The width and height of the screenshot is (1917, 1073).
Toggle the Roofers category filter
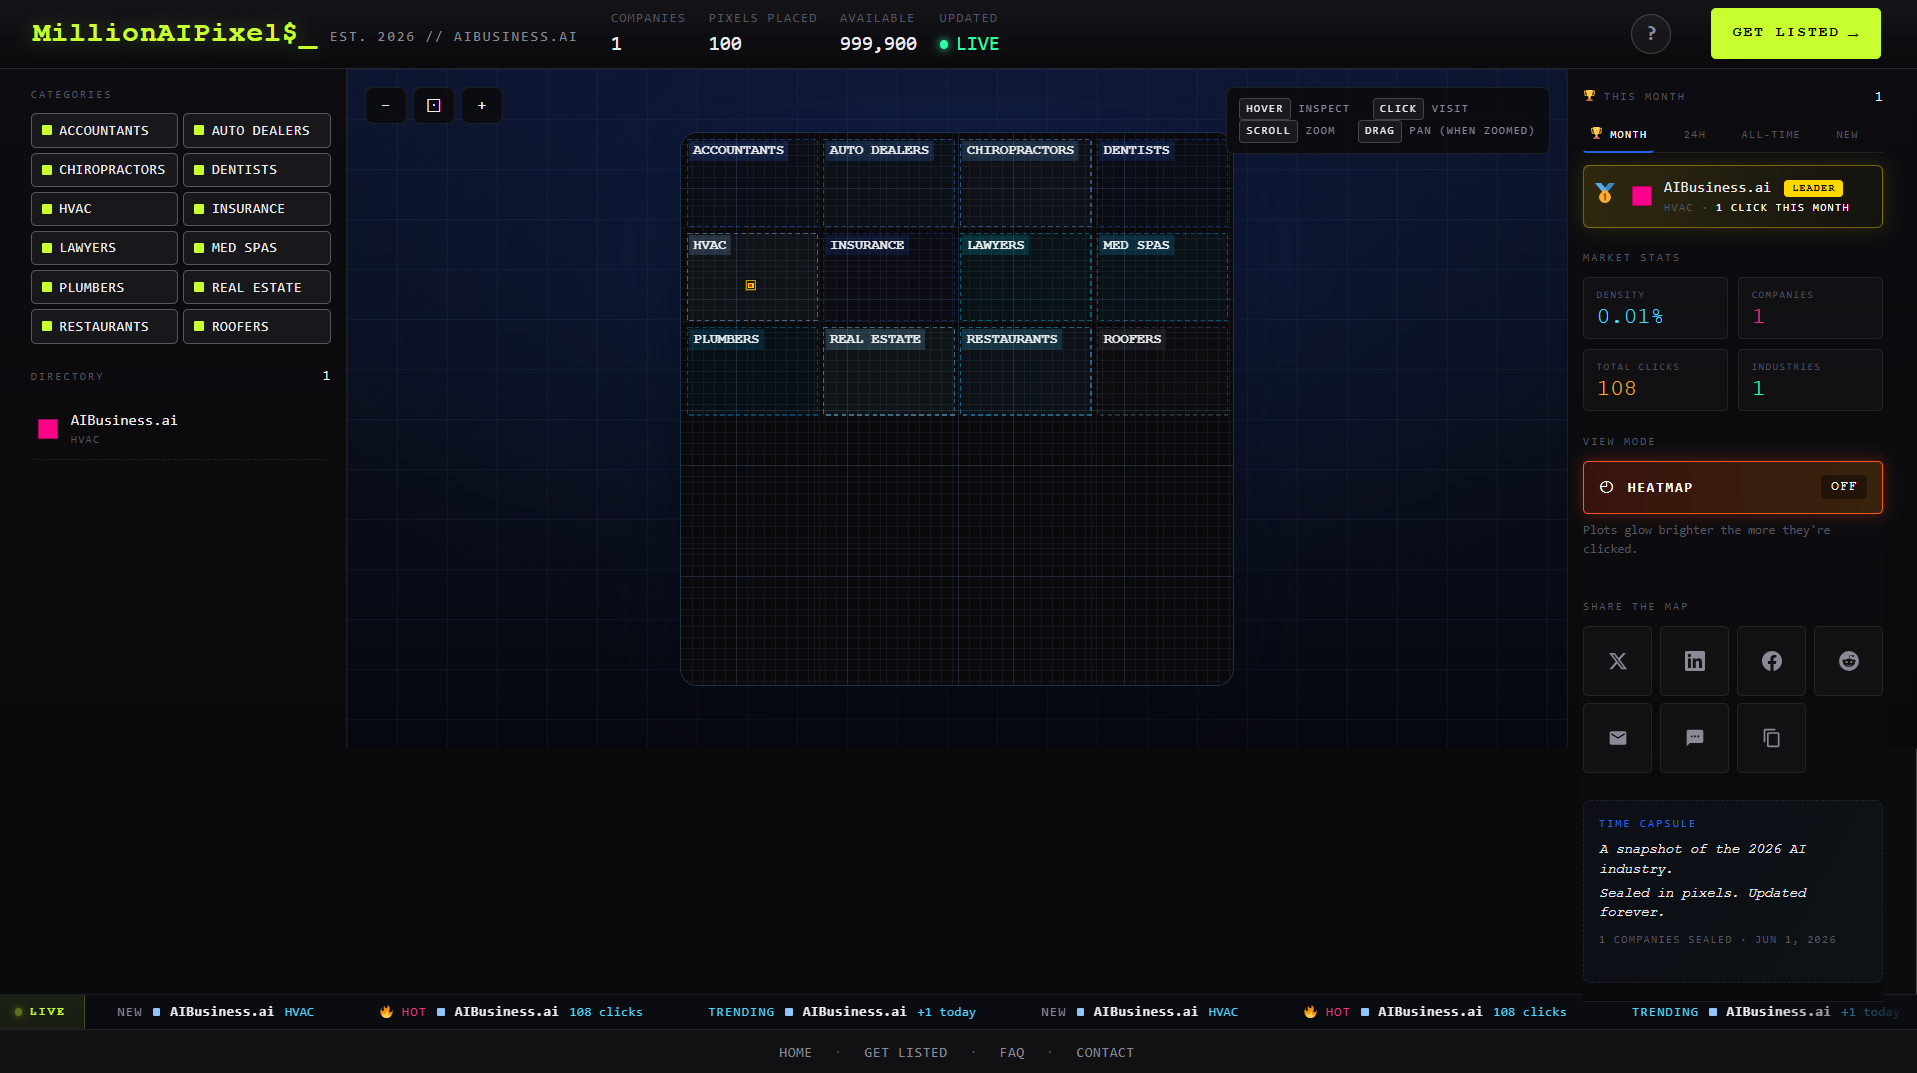pos(257,327)
